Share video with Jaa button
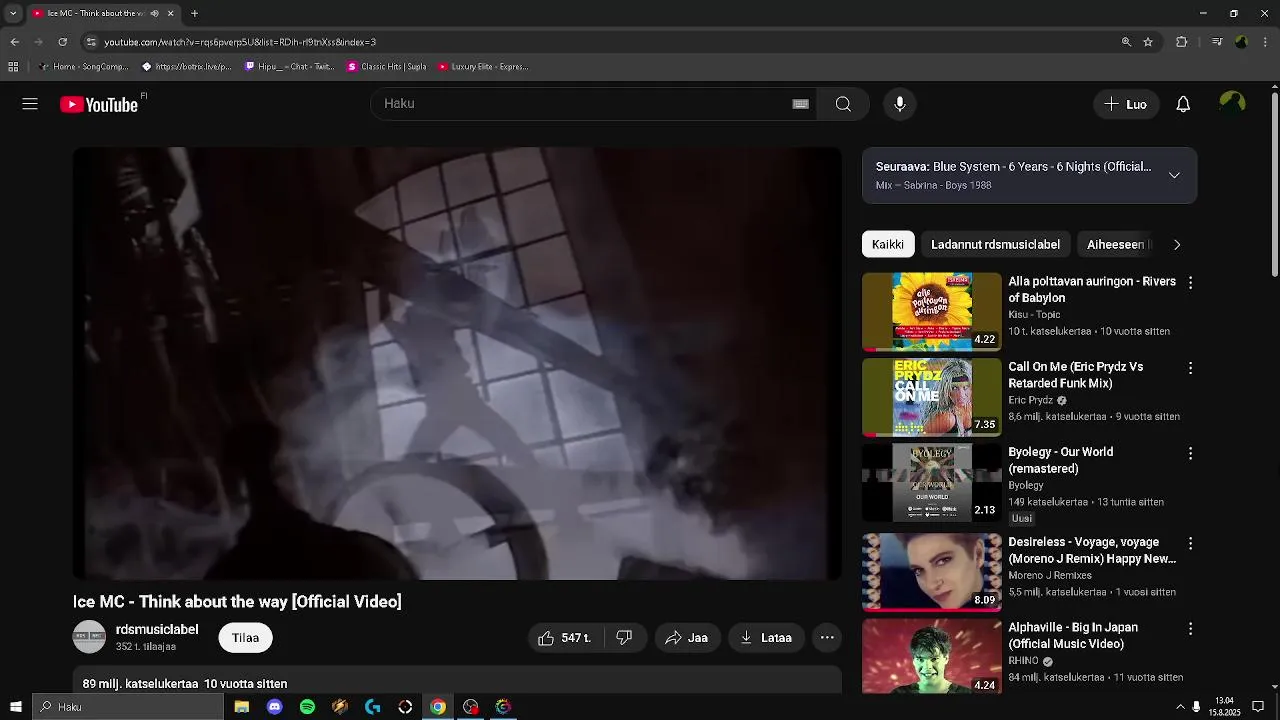 click(x=687, y=638)
